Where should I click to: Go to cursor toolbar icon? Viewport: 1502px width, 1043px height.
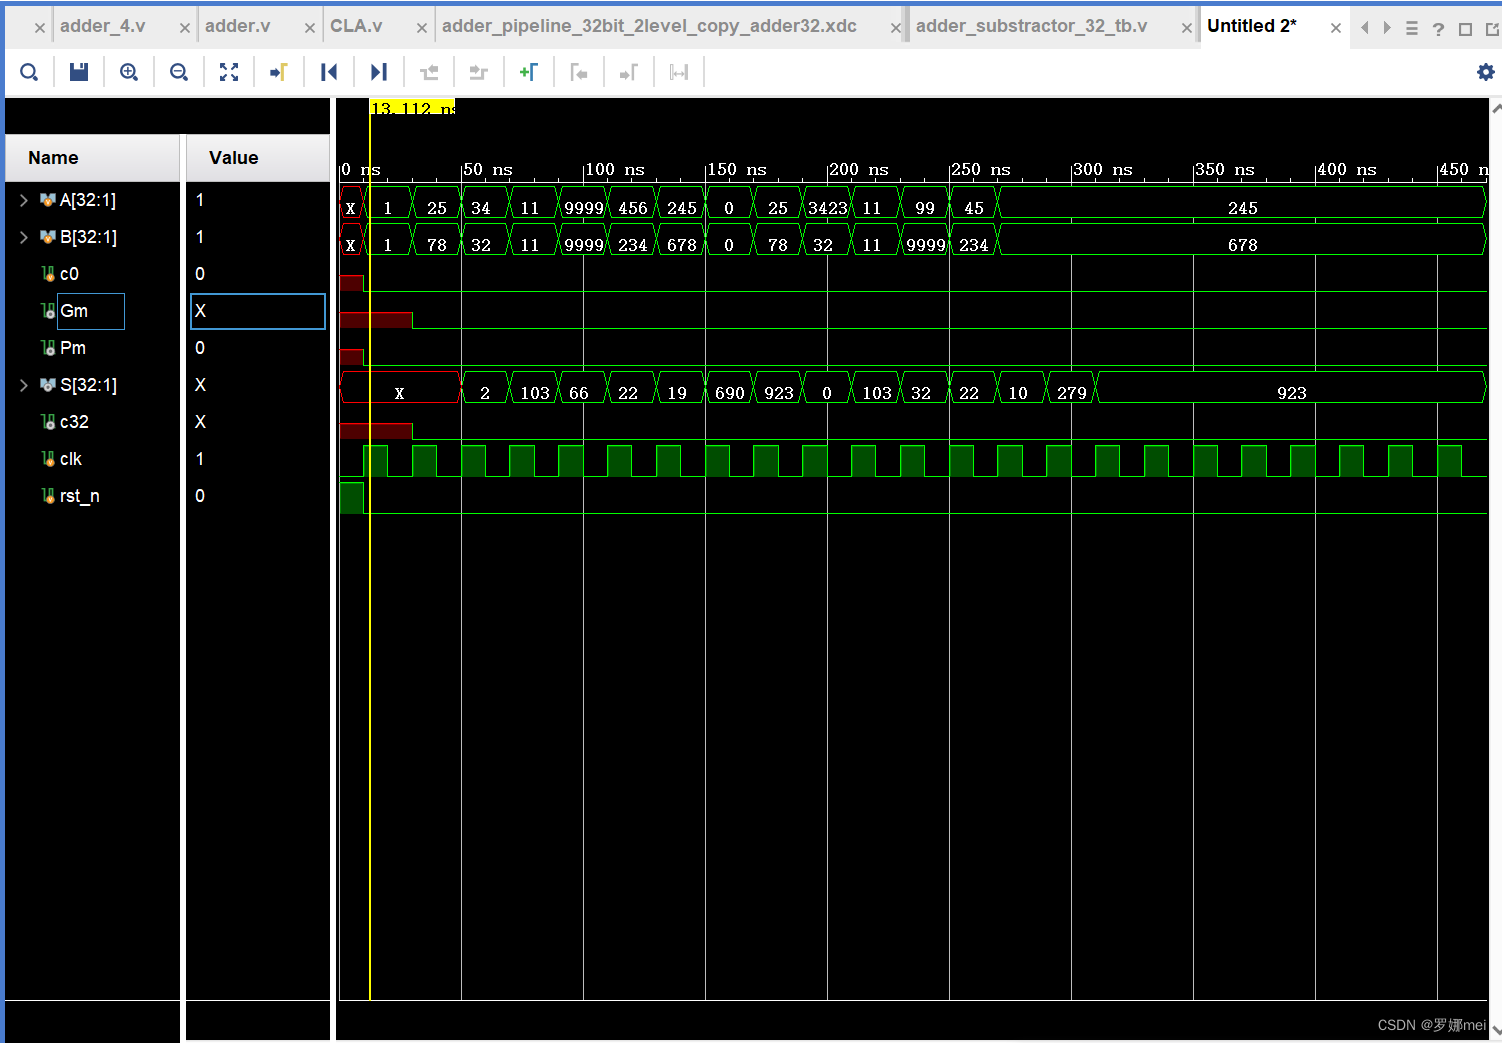pos(279,72)
